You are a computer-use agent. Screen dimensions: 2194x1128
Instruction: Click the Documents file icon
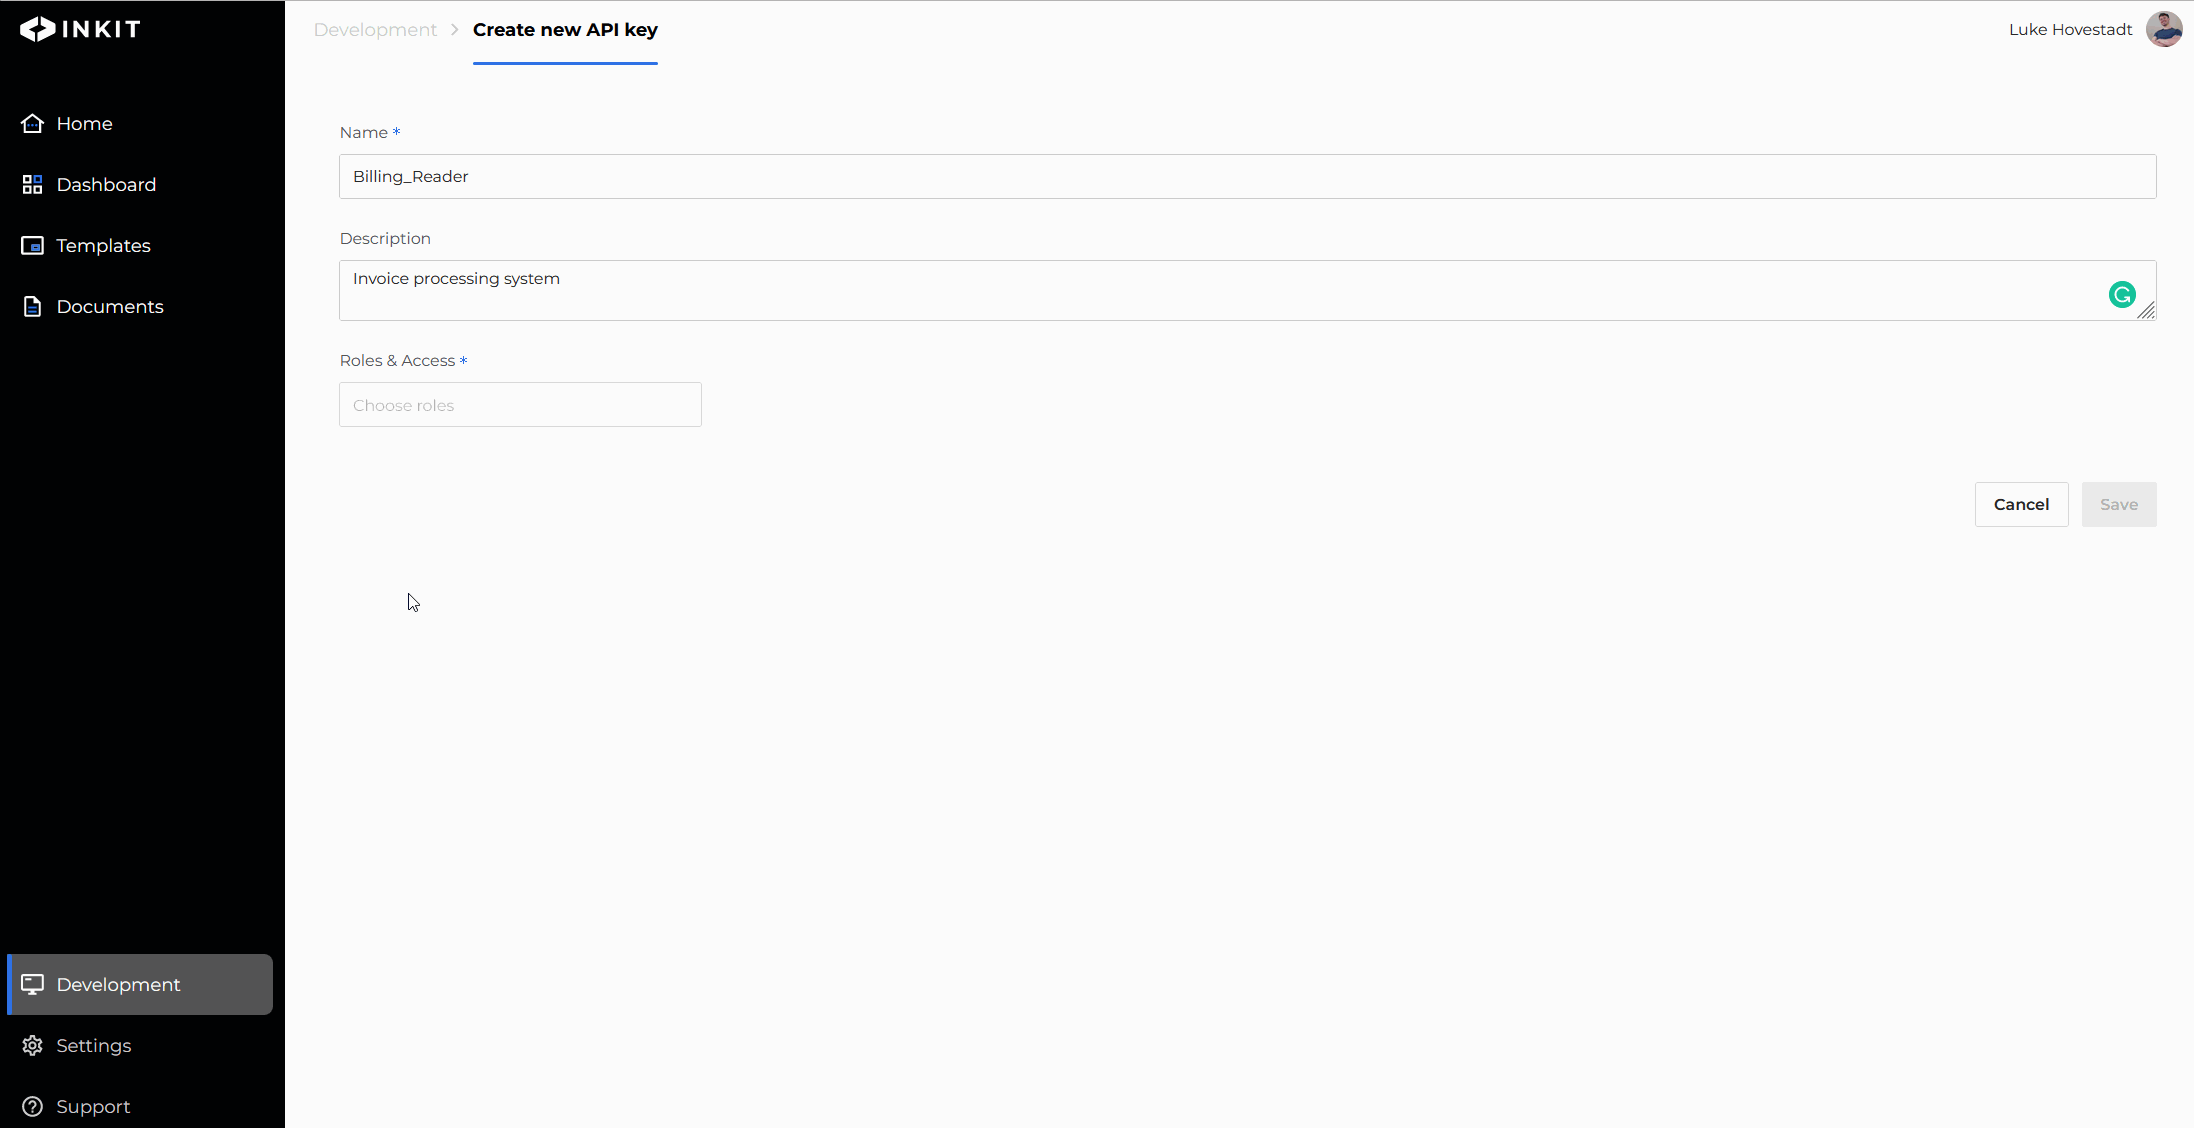[x=32, y=306]
